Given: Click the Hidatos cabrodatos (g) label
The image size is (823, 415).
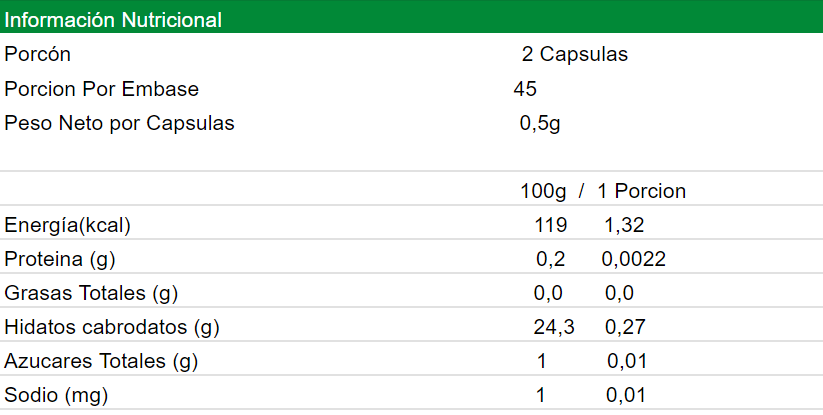Looking at the screenshot, I should pyautogui.click(x=112, y=327).
